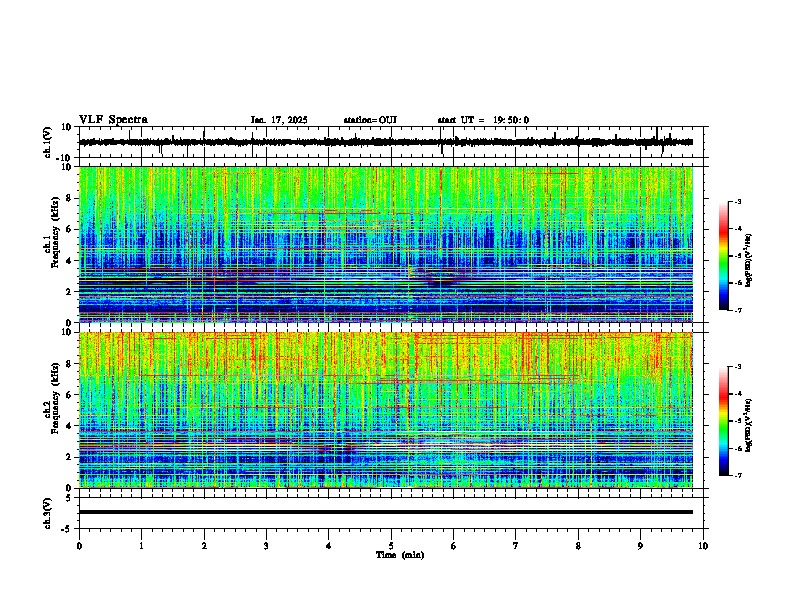Click the ch.2 color scale 'log(PSD)' unit label
792x612 pixels.
pyautogui.click(x=749, y=425)
